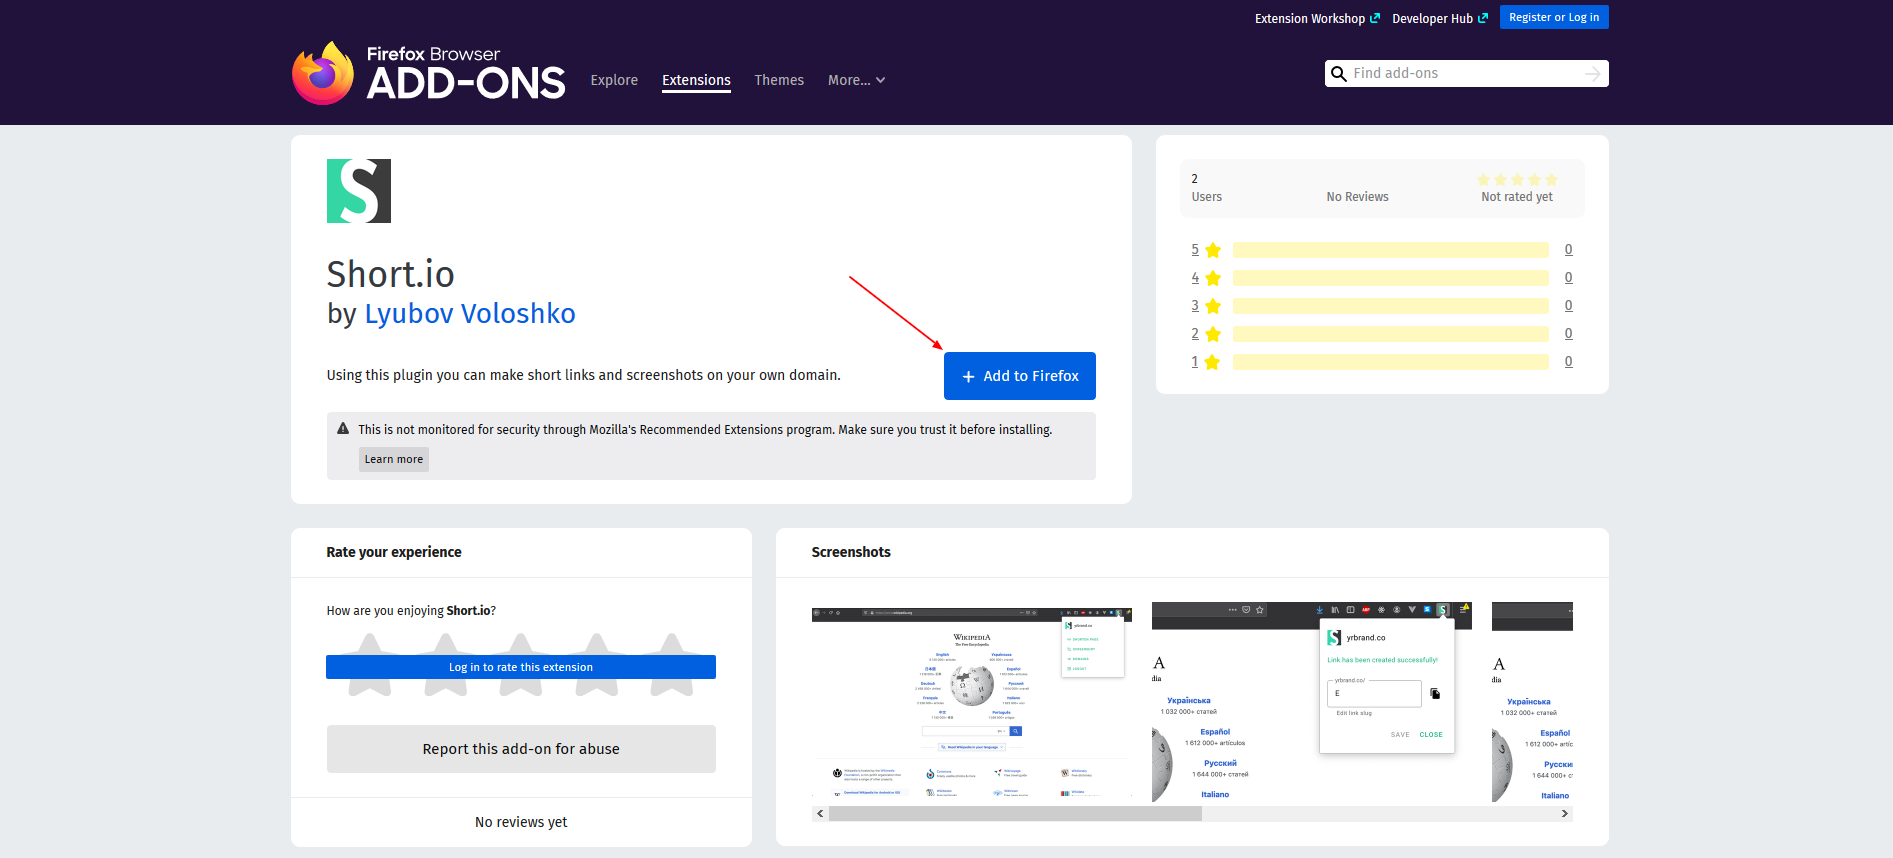Open the Explore section

pyautogui.click(x=614, y=80)
